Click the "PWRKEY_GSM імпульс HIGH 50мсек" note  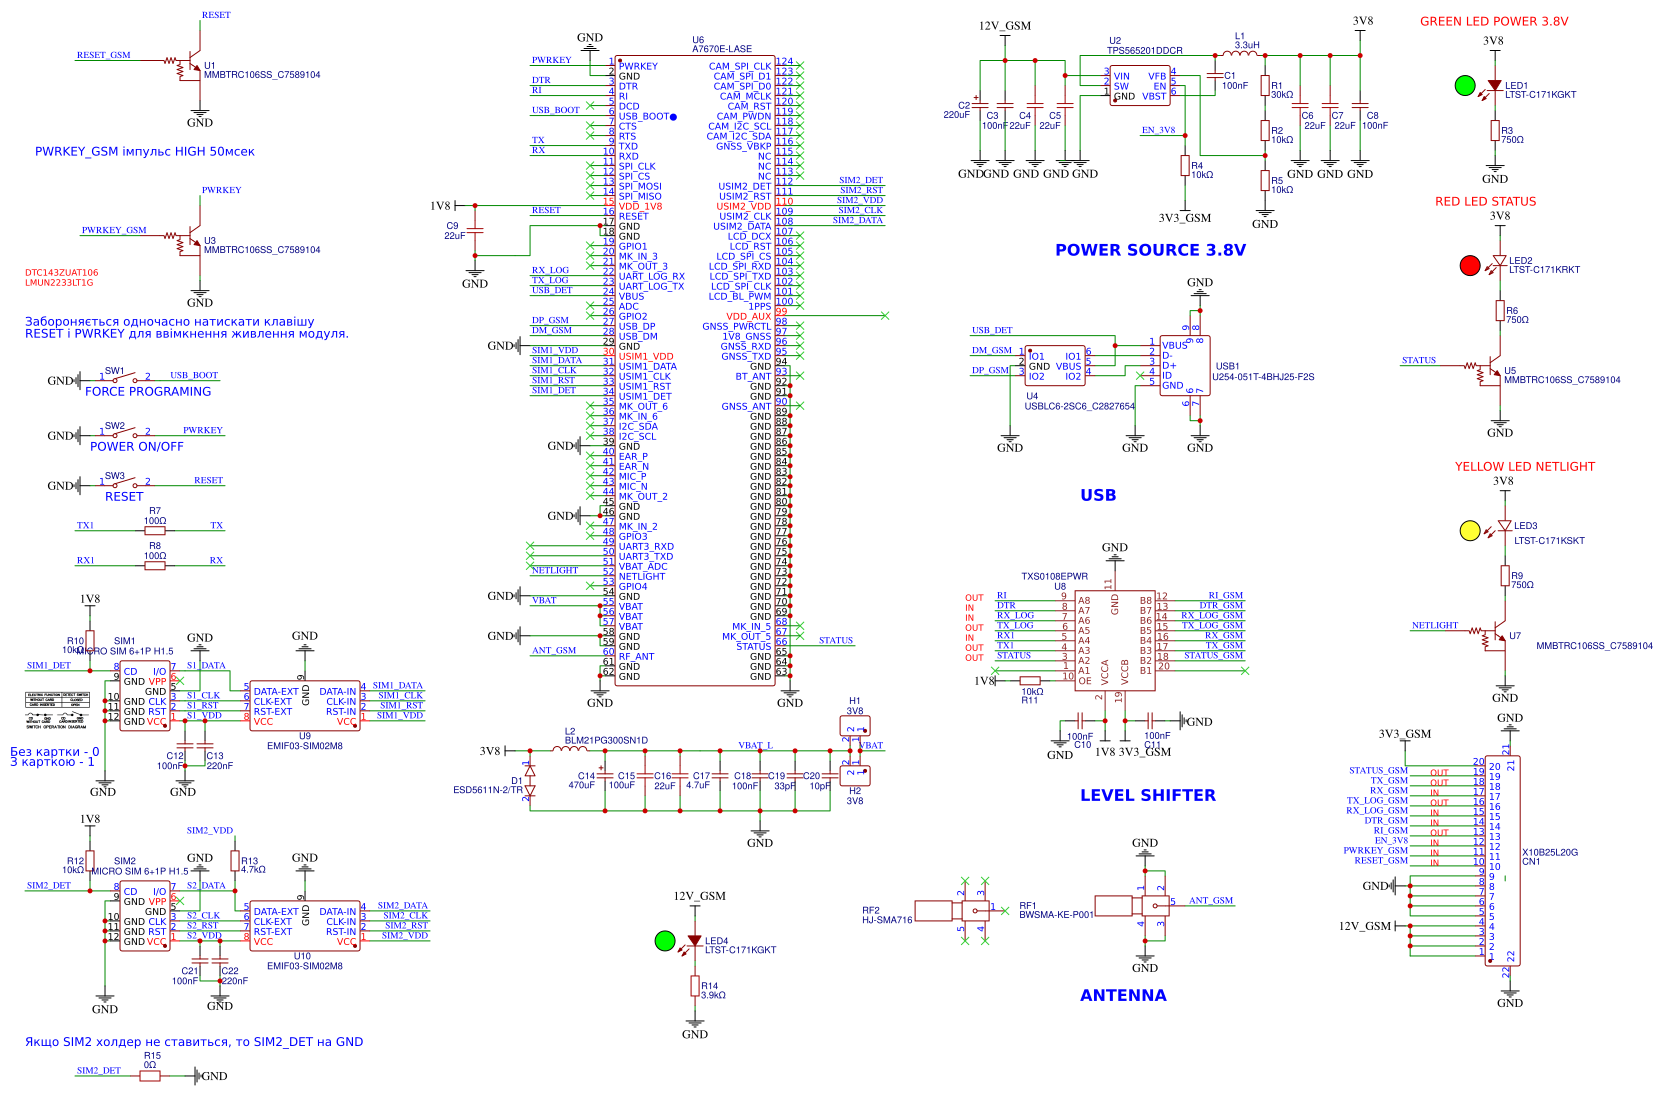(x=145, y=152)
